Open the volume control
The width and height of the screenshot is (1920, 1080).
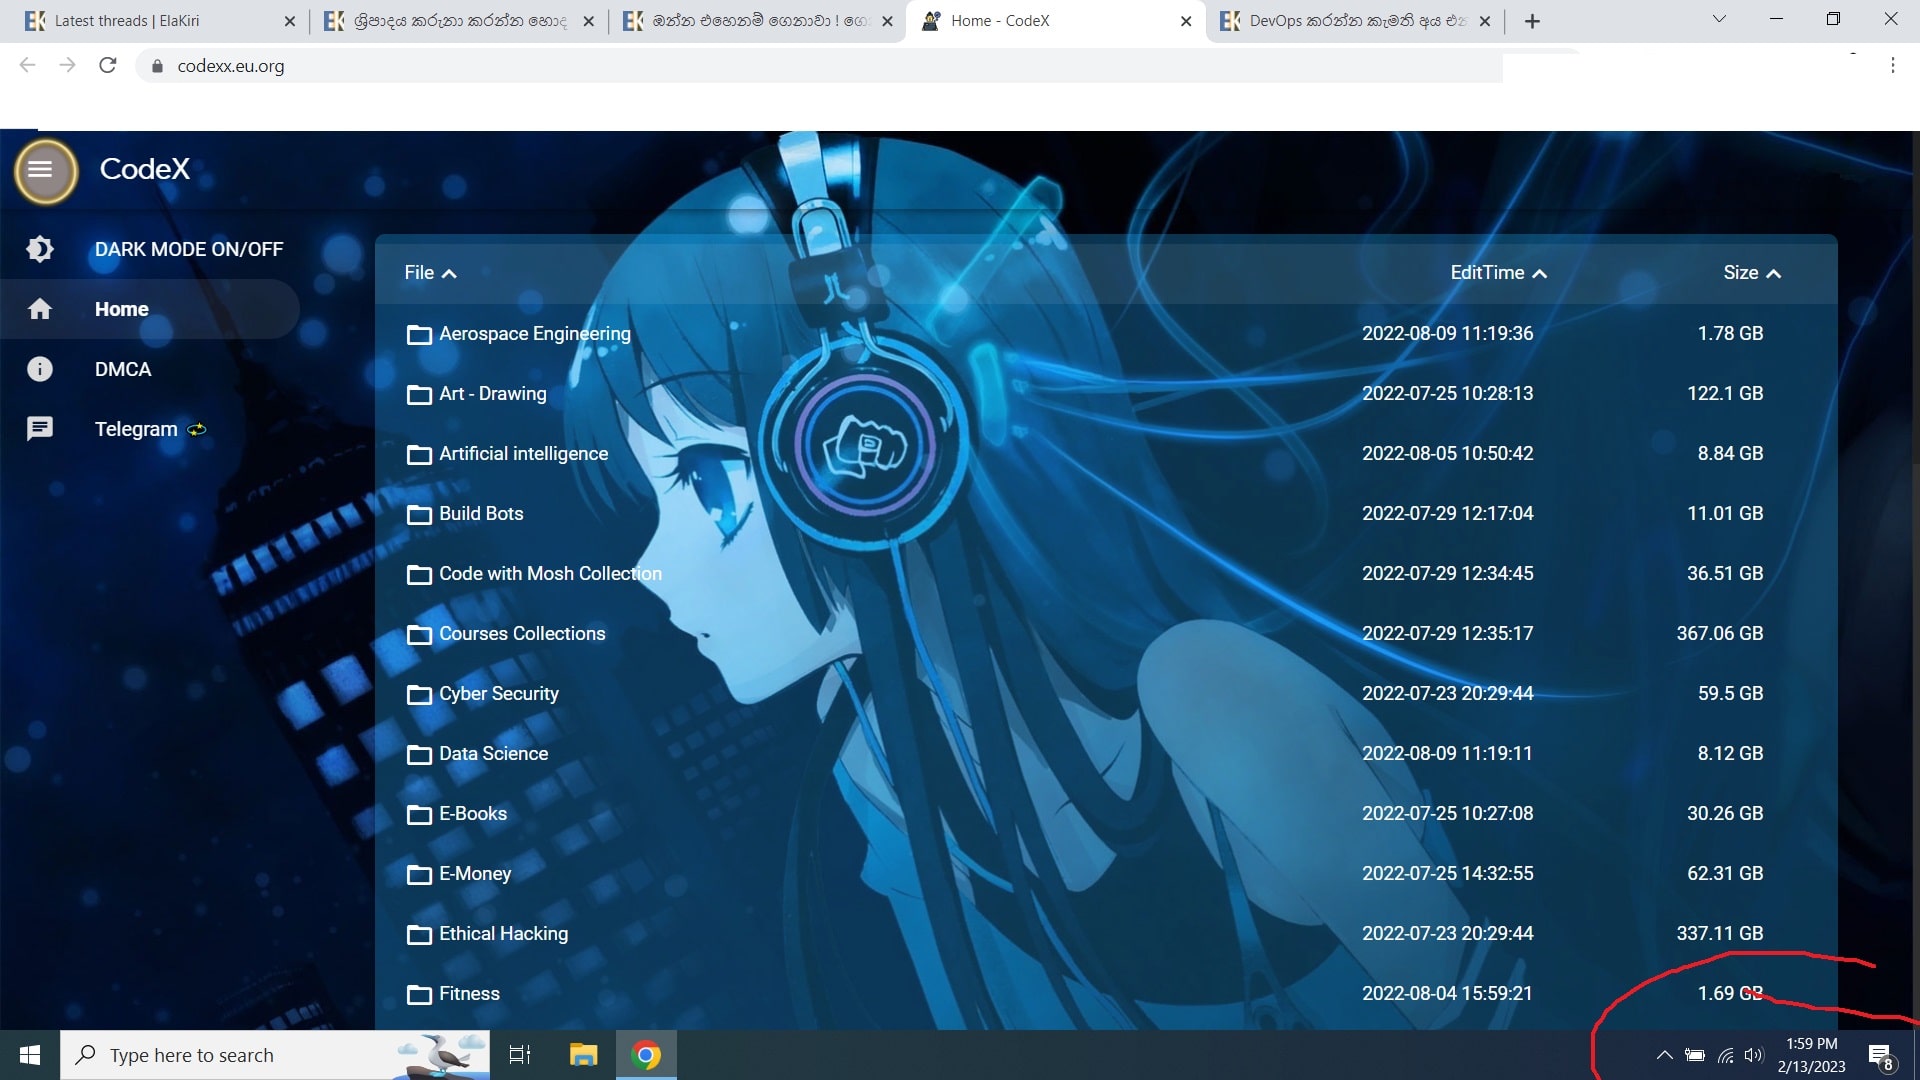click(x=1754, y=1055)
